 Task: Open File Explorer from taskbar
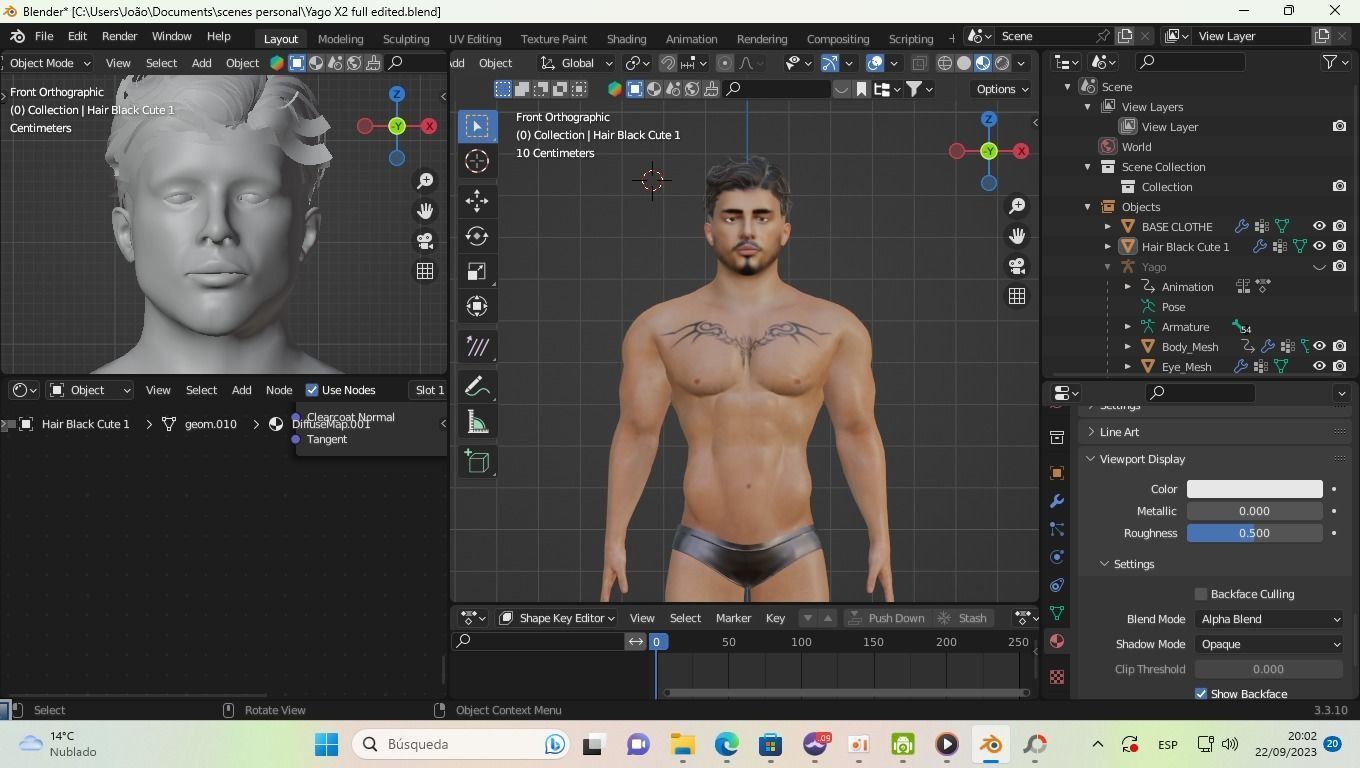tap(682, 744)
